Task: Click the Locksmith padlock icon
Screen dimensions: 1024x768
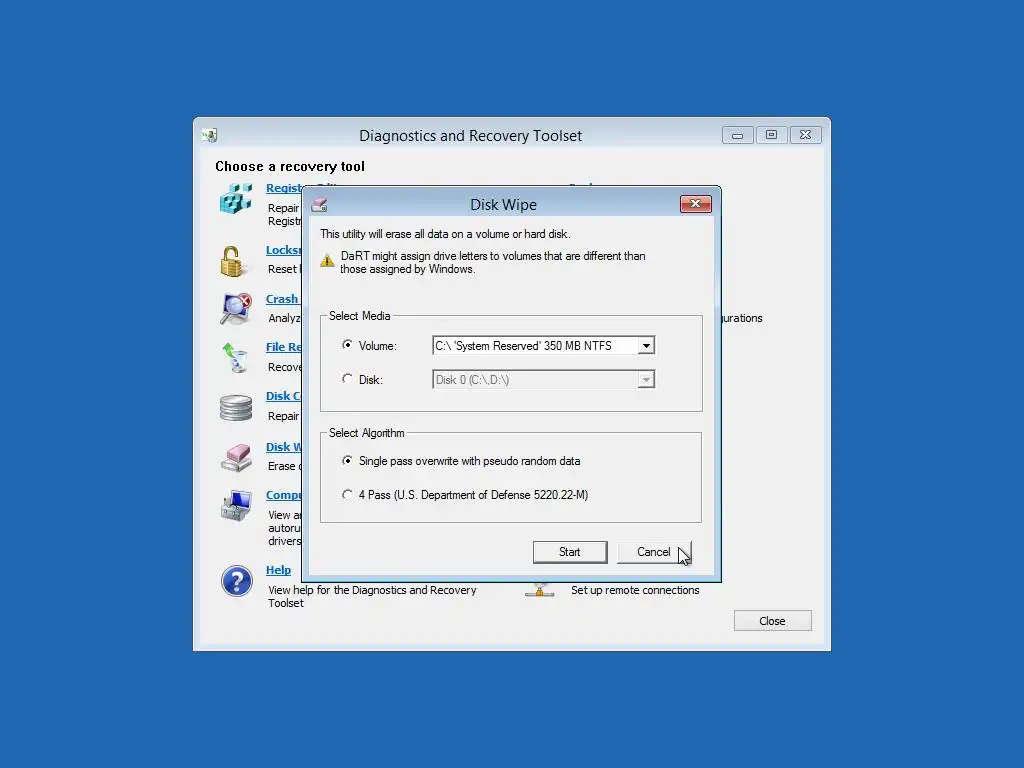Action: pos(232,261)
